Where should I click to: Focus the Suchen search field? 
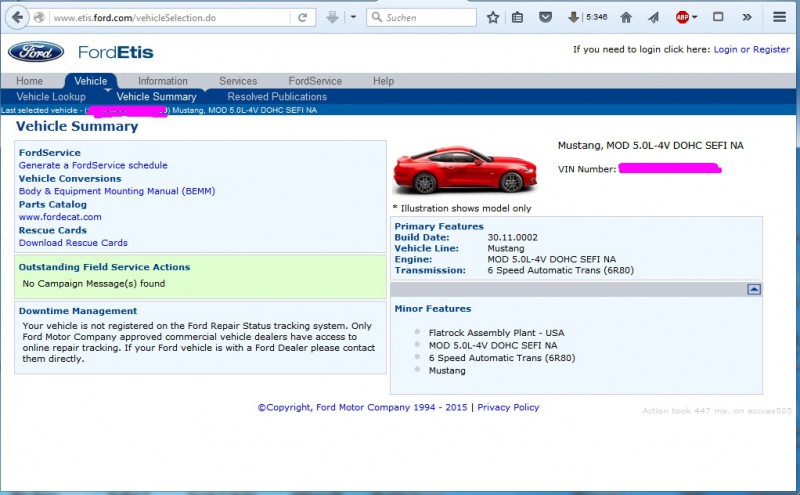pos(421,17)
